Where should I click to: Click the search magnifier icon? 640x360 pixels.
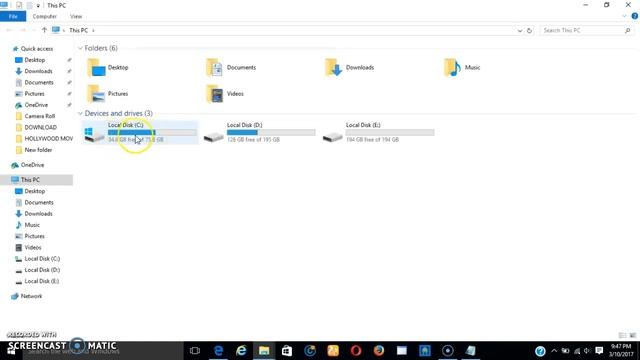pyautogui.click(x=627, y=31)
